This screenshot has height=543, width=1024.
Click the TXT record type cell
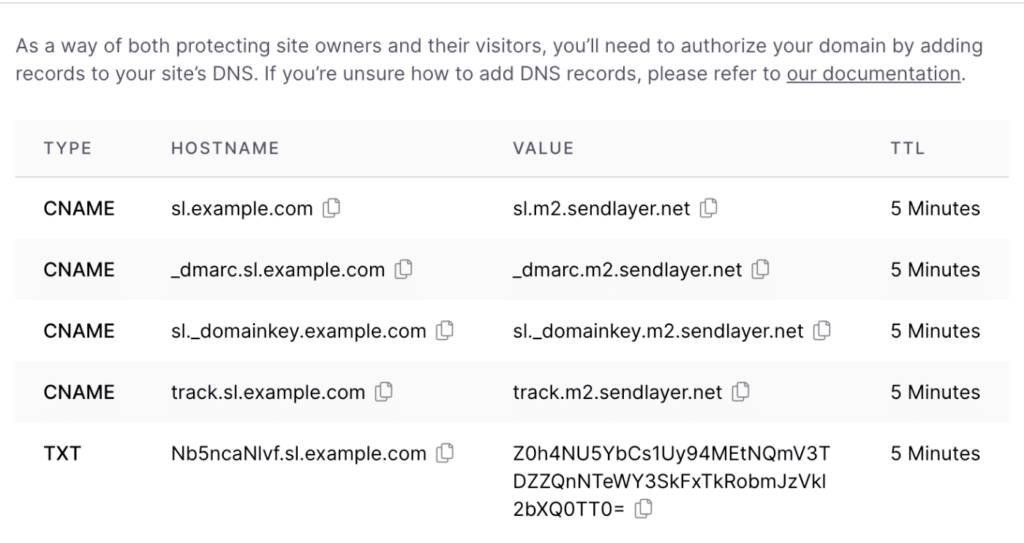[62, 454]
